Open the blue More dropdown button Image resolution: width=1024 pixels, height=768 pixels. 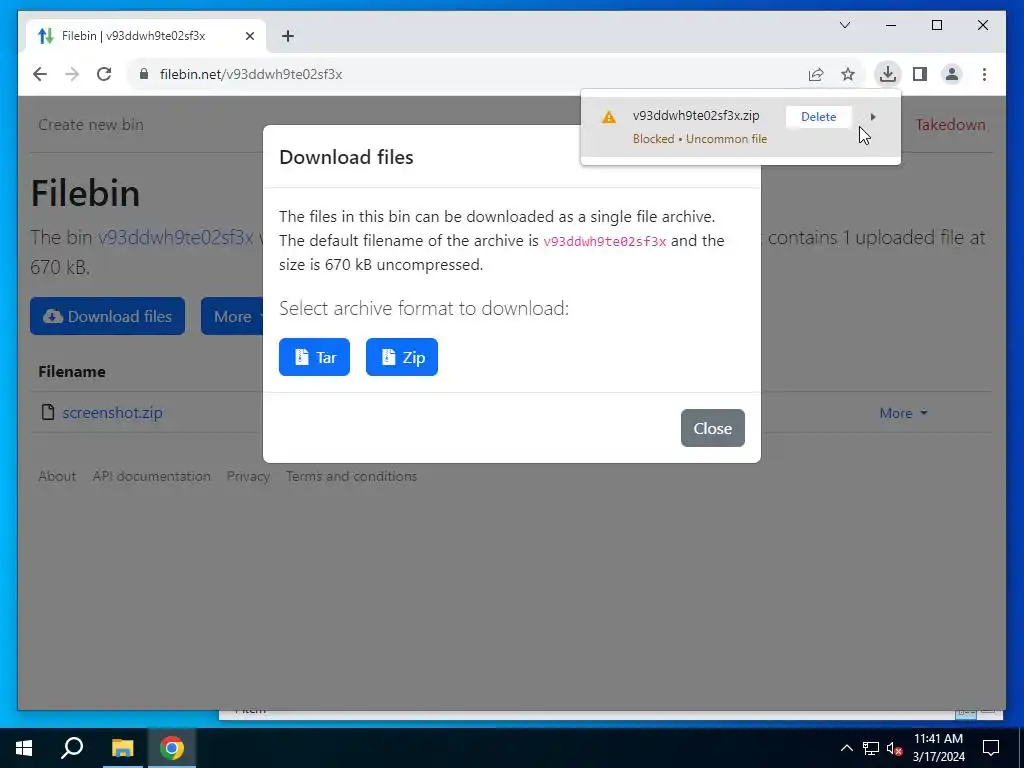(x=232, y=316)
